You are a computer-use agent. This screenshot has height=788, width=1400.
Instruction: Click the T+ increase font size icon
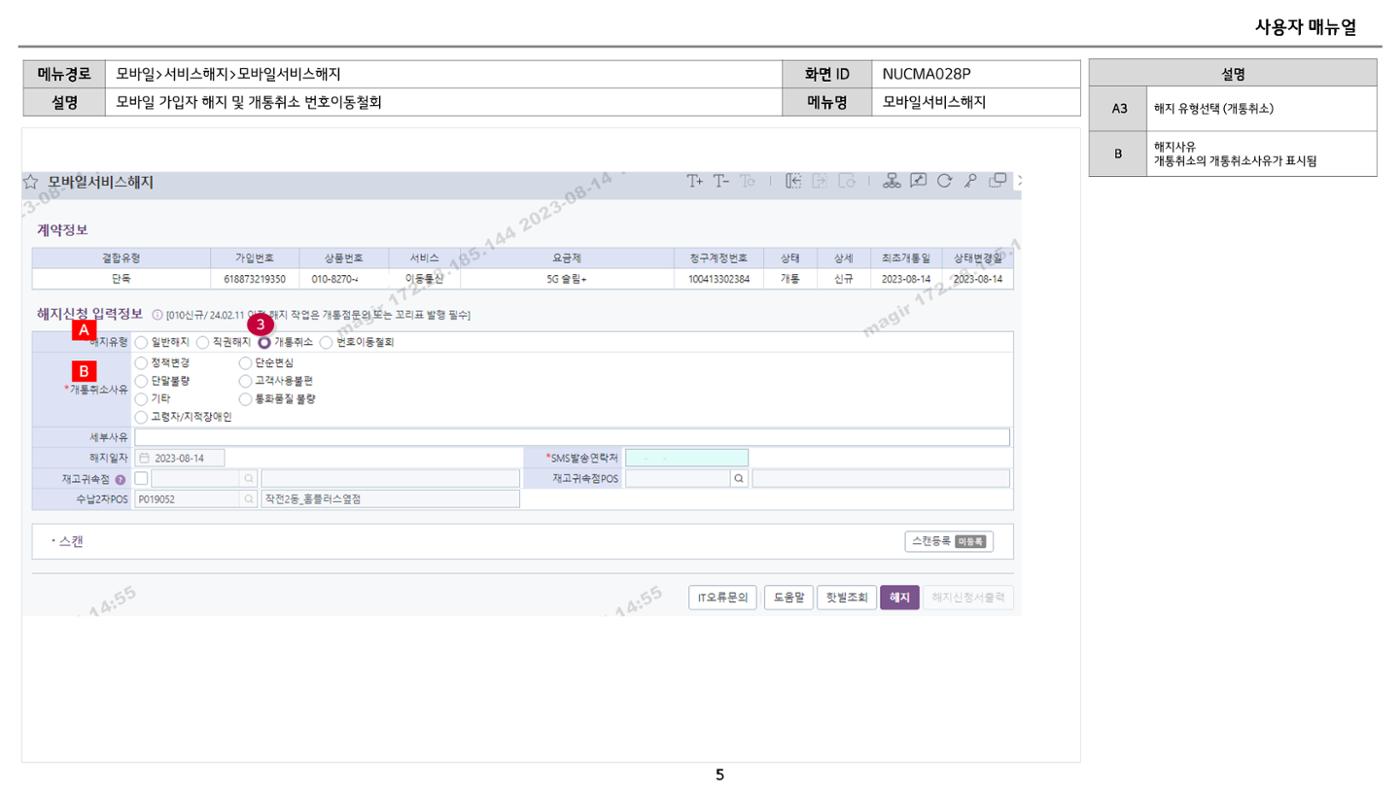695,181
